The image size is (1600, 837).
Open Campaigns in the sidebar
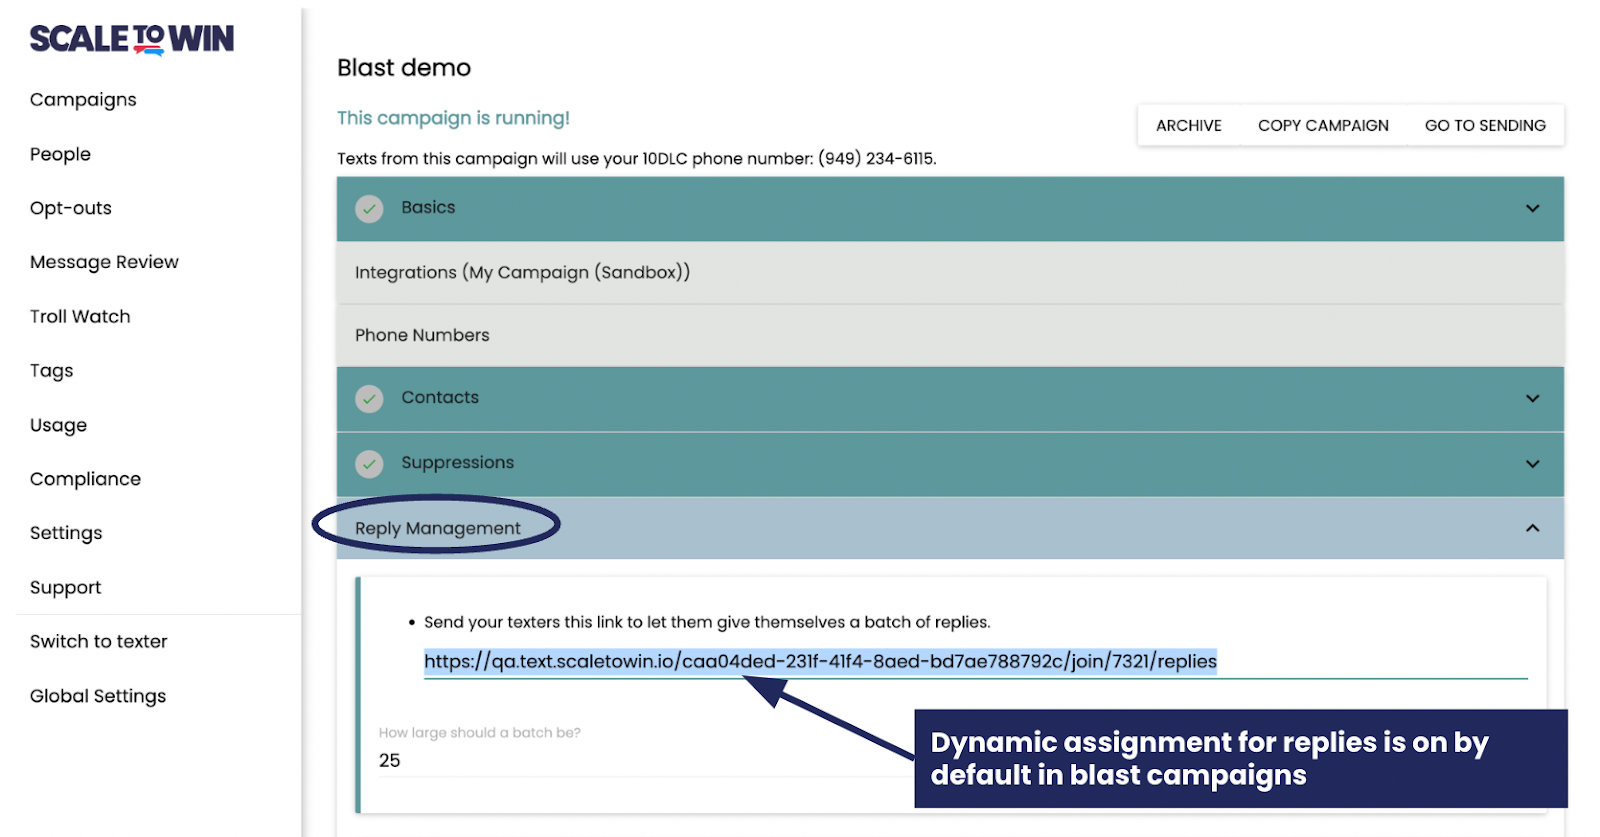pyautogui.click(x=83, y=100)
